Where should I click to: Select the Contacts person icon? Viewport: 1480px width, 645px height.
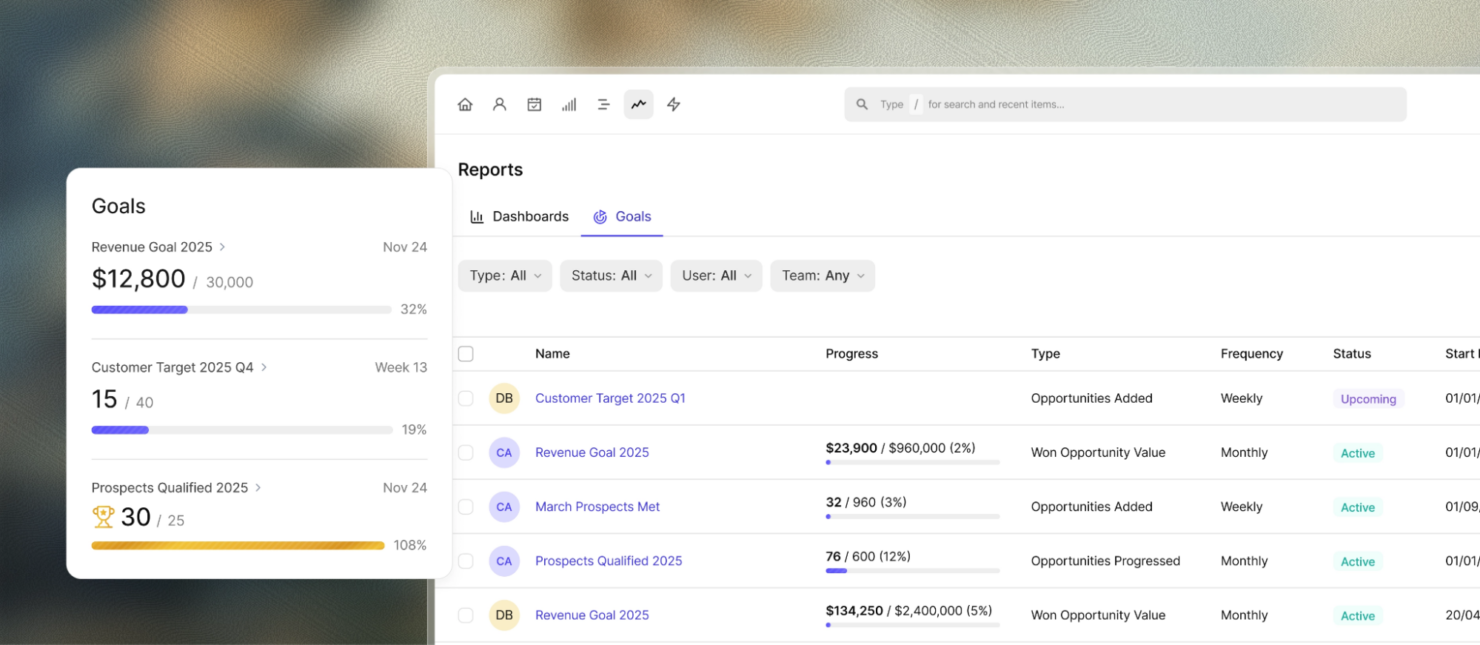click(500, 103)
